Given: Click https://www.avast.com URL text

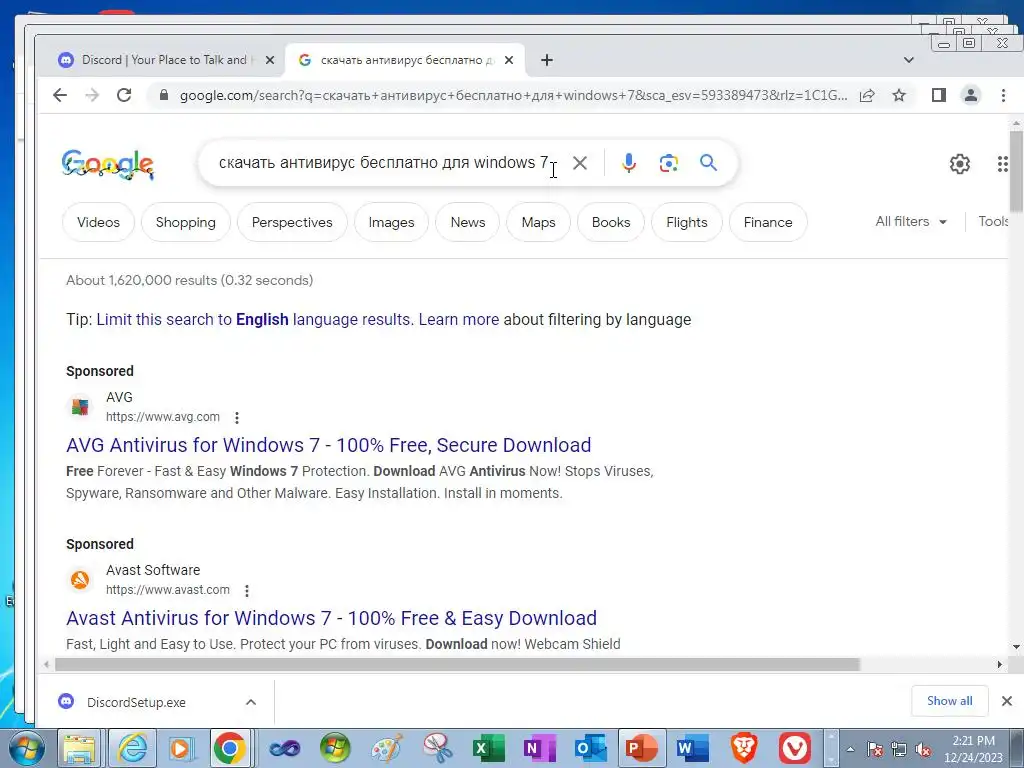Looking at the screenshot, I should 168,590.
